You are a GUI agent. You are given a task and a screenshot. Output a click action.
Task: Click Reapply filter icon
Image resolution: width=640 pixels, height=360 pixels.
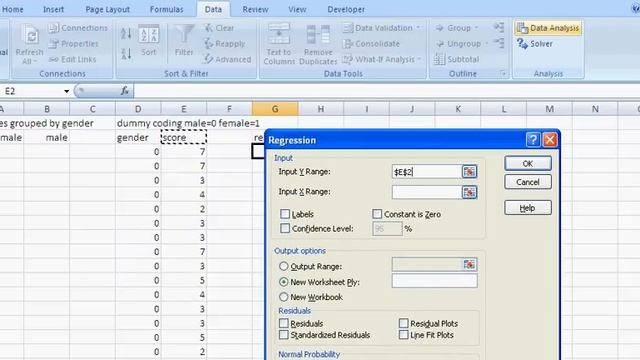224,44
